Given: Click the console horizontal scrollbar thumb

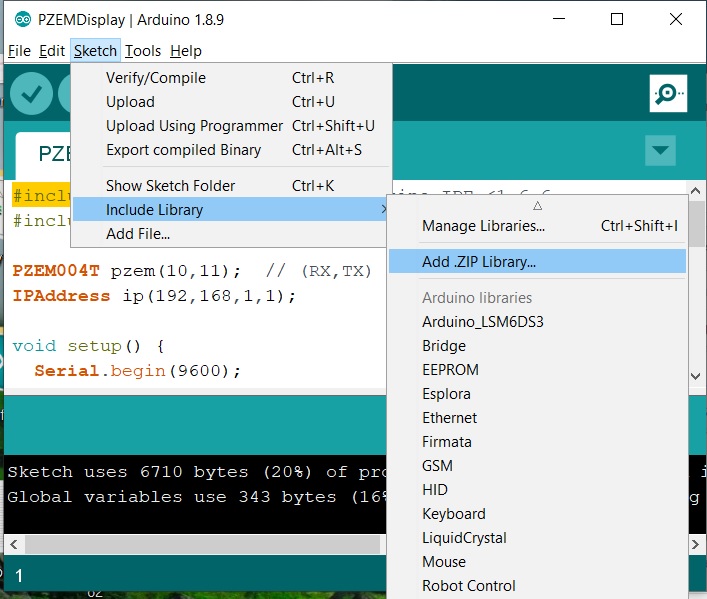Looking at the screenshot, I should 202,544.
